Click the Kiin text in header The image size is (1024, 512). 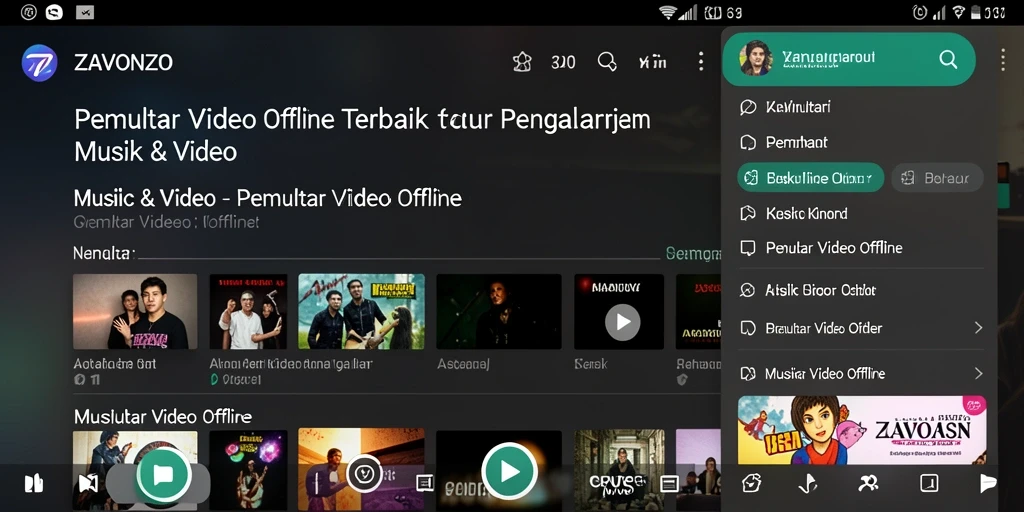click(652, 63)
